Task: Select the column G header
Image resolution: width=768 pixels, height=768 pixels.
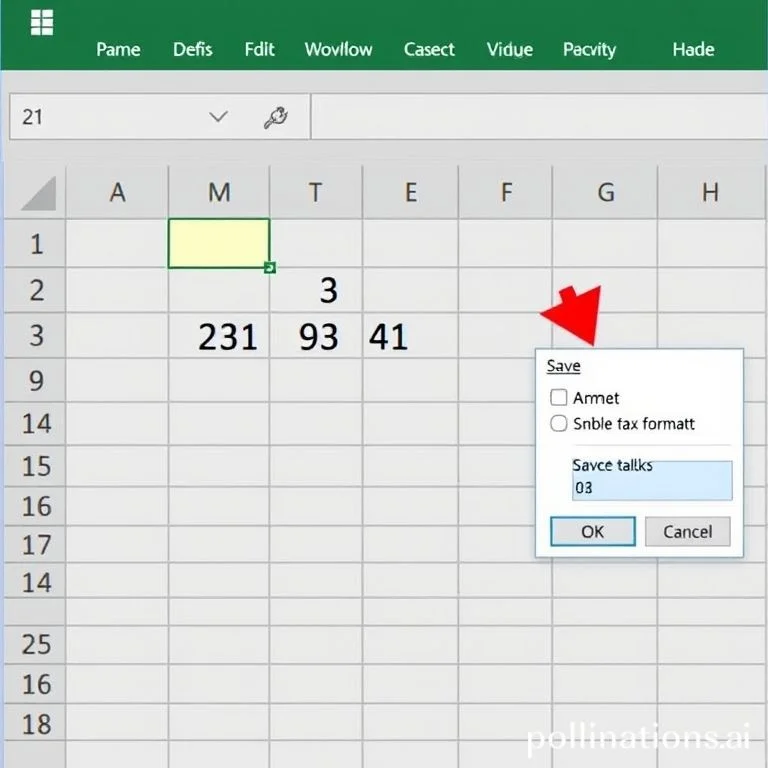Action: coord(605,192)
